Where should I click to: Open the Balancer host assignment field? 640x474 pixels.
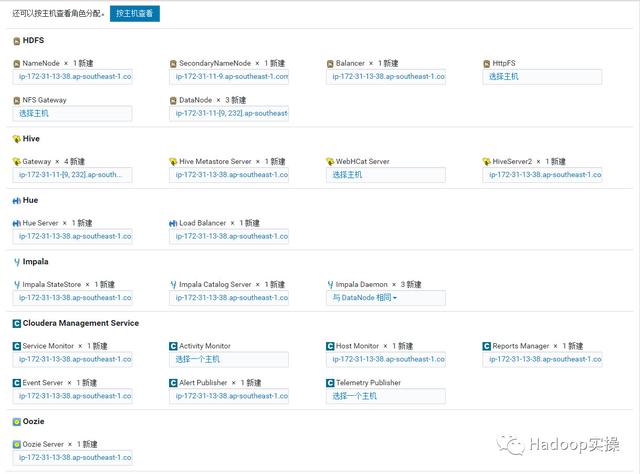point(386,77)
